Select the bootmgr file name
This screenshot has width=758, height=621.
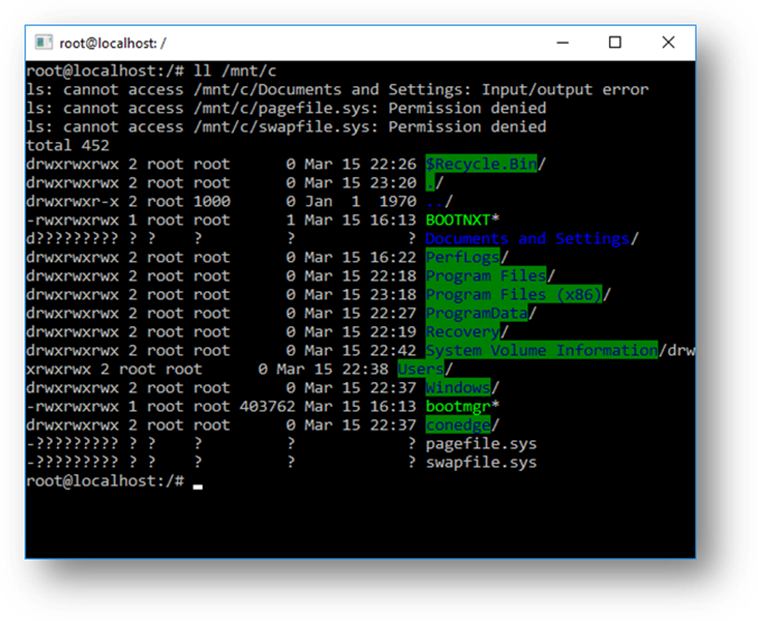click(458, 407)
